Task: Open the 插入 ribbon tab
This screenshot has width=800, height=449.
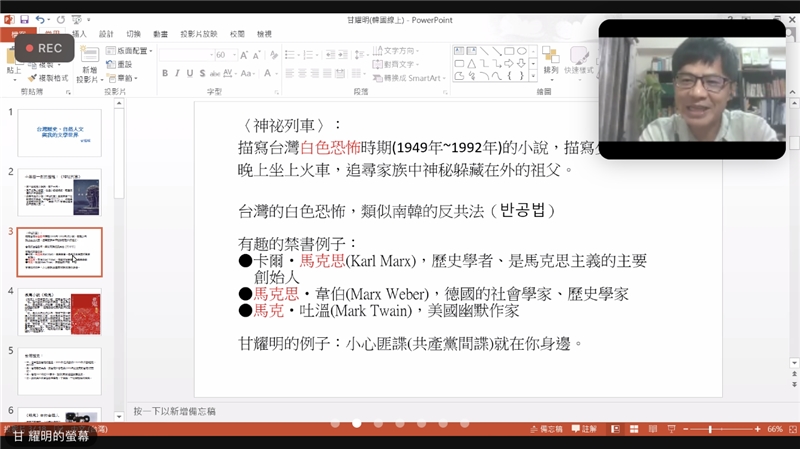Action: point(79,34)
